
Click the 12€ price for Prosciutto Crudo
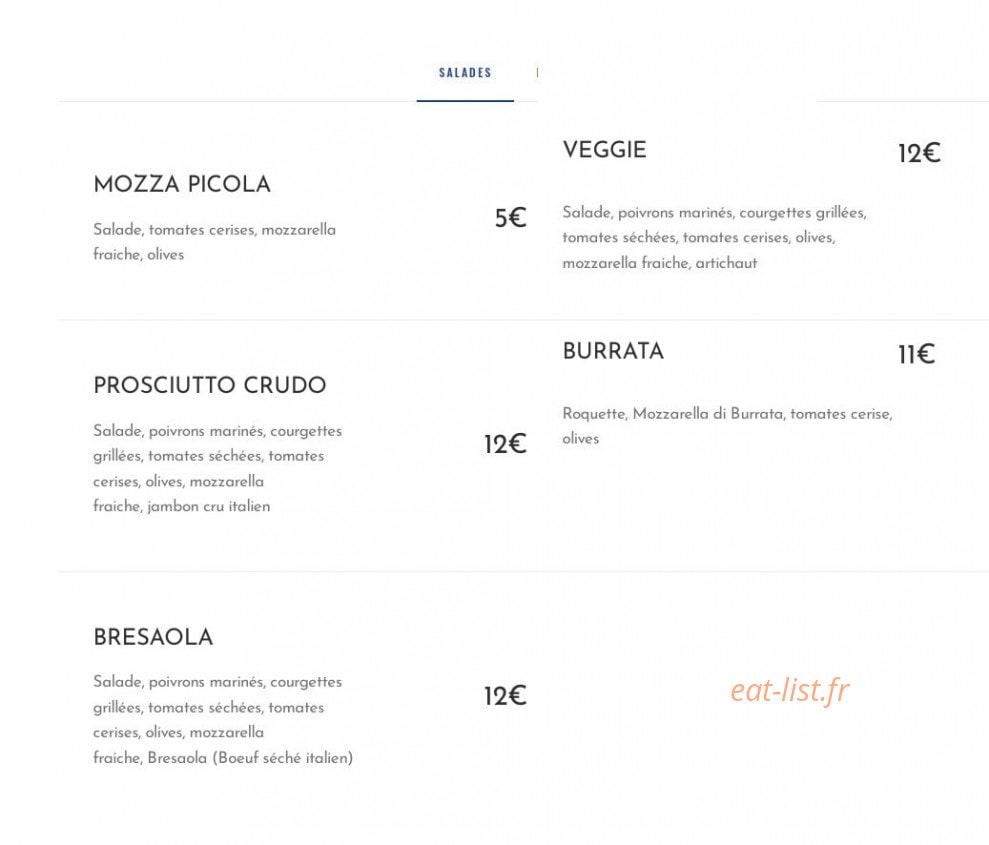[x=505, y=444]
